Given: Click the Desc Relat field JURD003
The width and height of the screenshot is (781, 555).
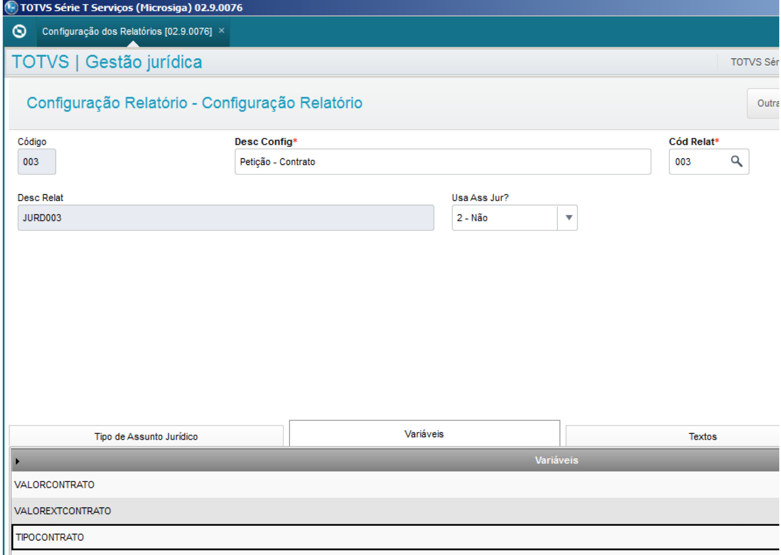Looking at the screenshot, I should [x=226, y=218].
